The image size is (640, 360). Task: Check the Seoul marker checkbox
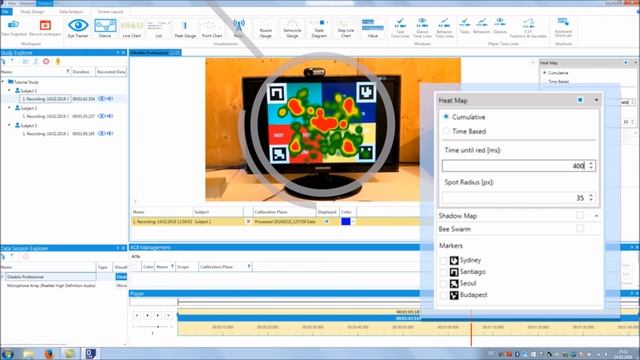(444, 283)
